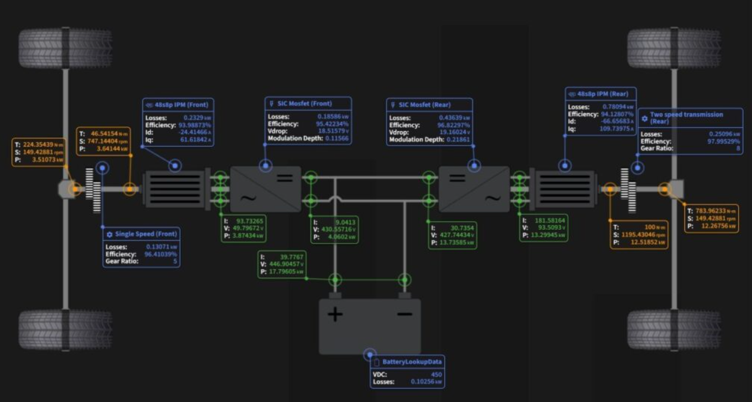Viewport: 752px width, 402px height.
Task: Select the front electric motor block
Action: tap(176, 189)
